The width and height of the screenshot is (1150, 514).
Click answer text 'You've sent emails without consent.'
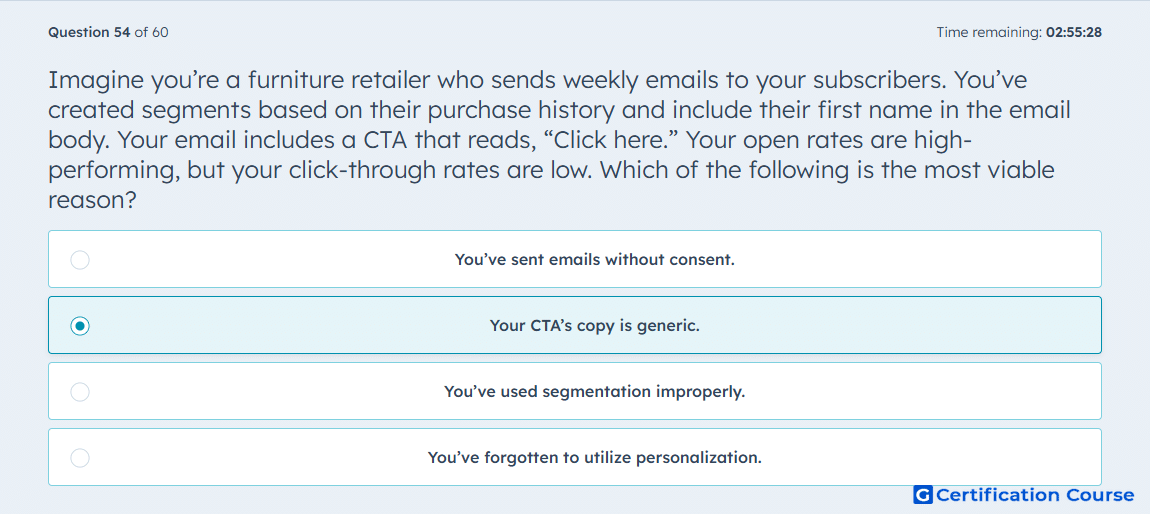pos(594,260)
